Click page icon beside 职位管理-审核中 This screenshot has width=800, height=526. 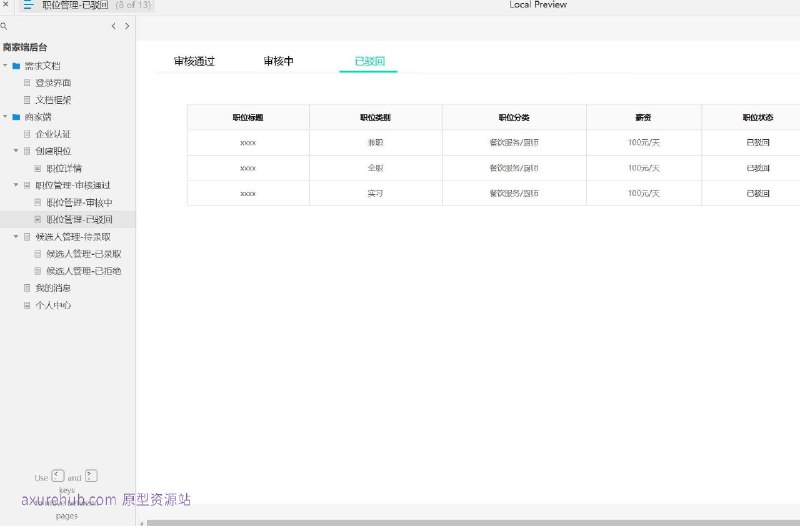tap(38, 203)
